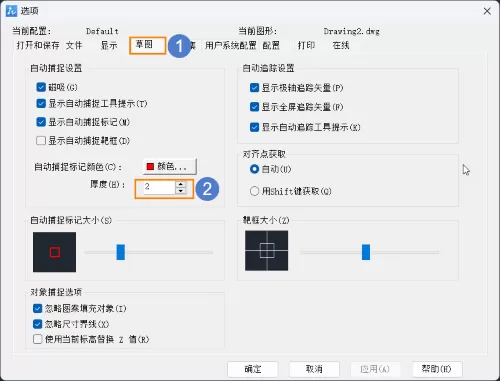Screen dimensions: 500x381
Task: Disable 显示自动捕捉工具提示(T)
Action: point(41,103)
